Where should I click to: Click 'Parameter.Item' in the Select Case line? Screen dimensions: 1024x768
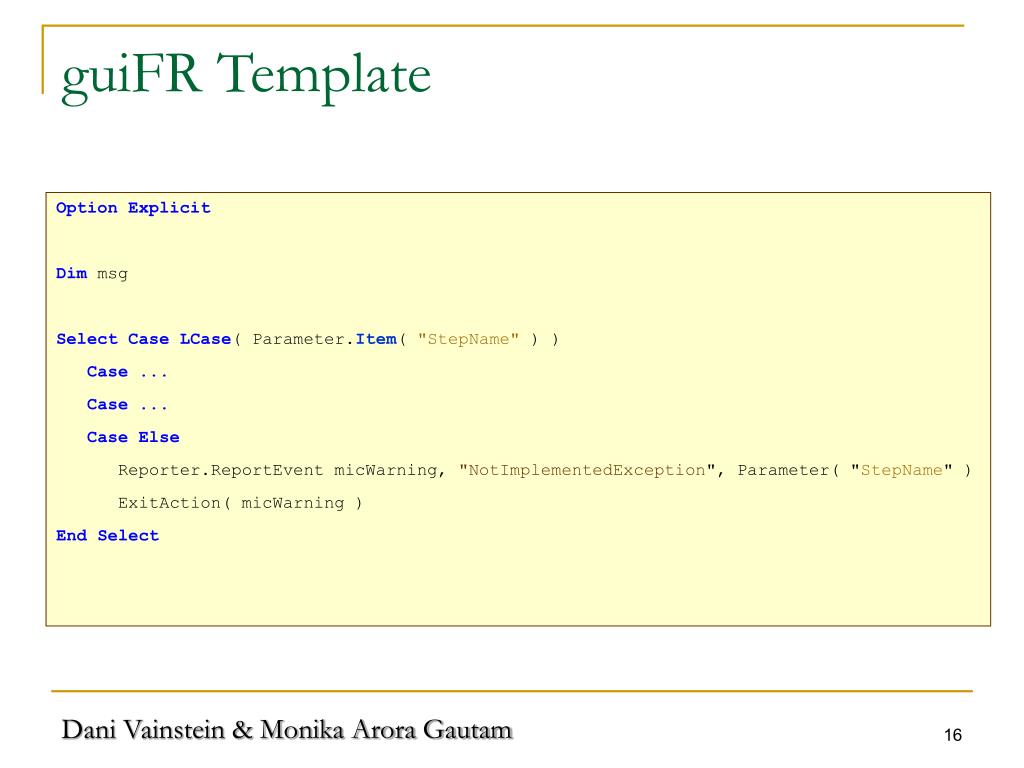click(x=325, y=339)
